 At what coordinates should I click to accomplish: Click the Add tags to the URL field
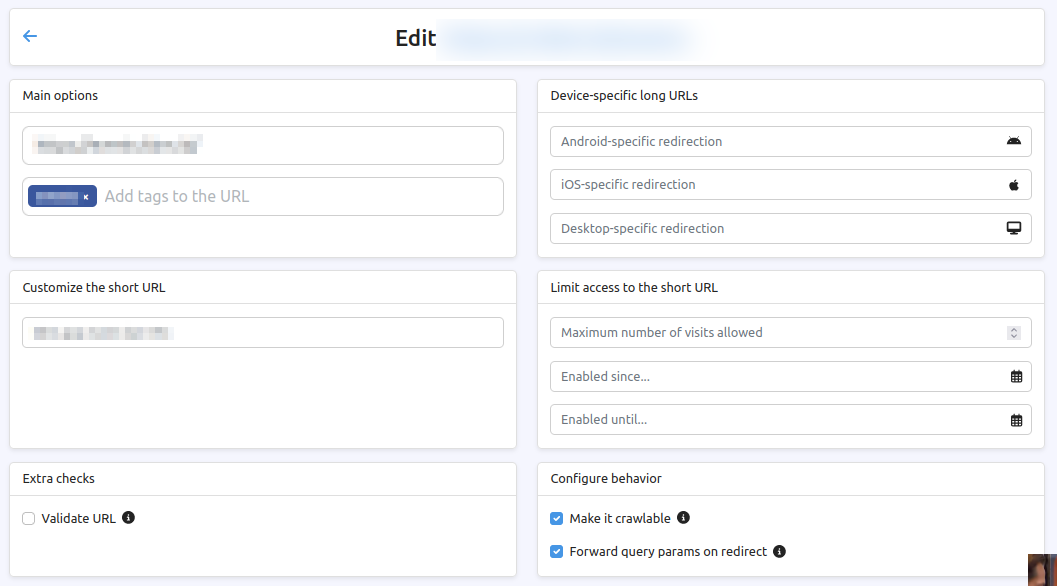(250, 196)
